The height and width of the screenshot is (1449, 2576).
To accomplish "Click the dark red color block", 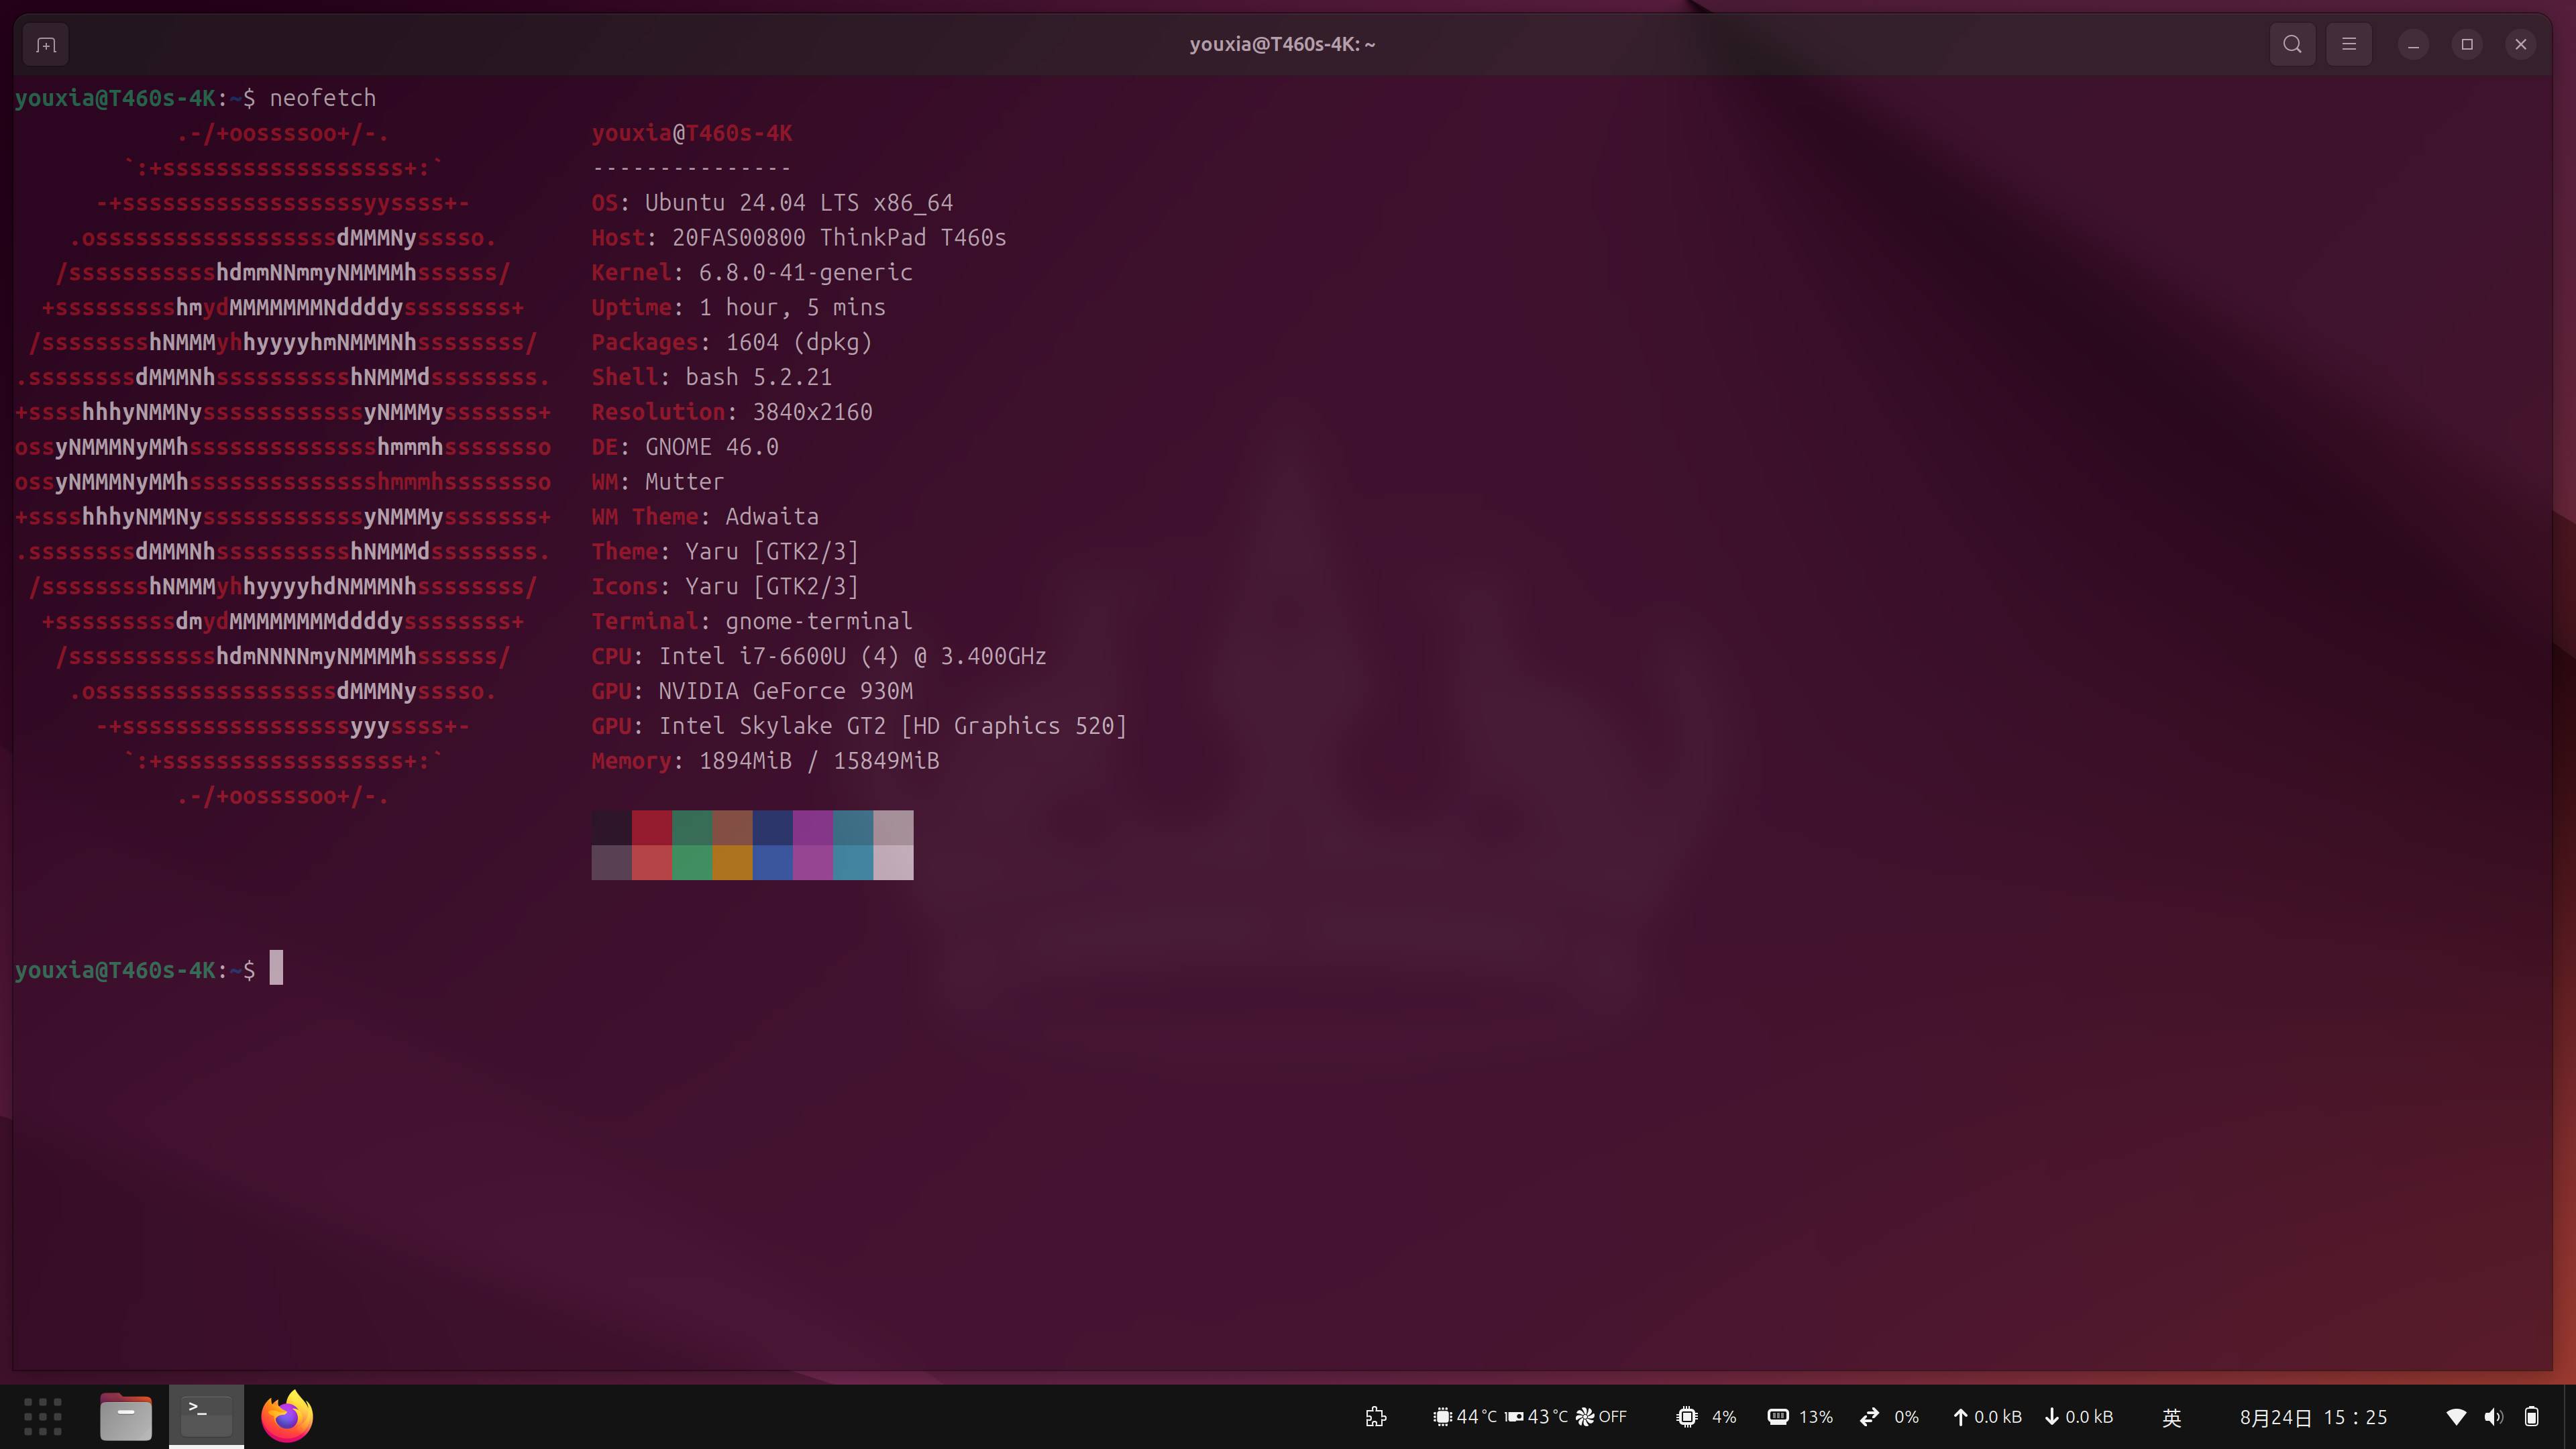I will point(652,828).
